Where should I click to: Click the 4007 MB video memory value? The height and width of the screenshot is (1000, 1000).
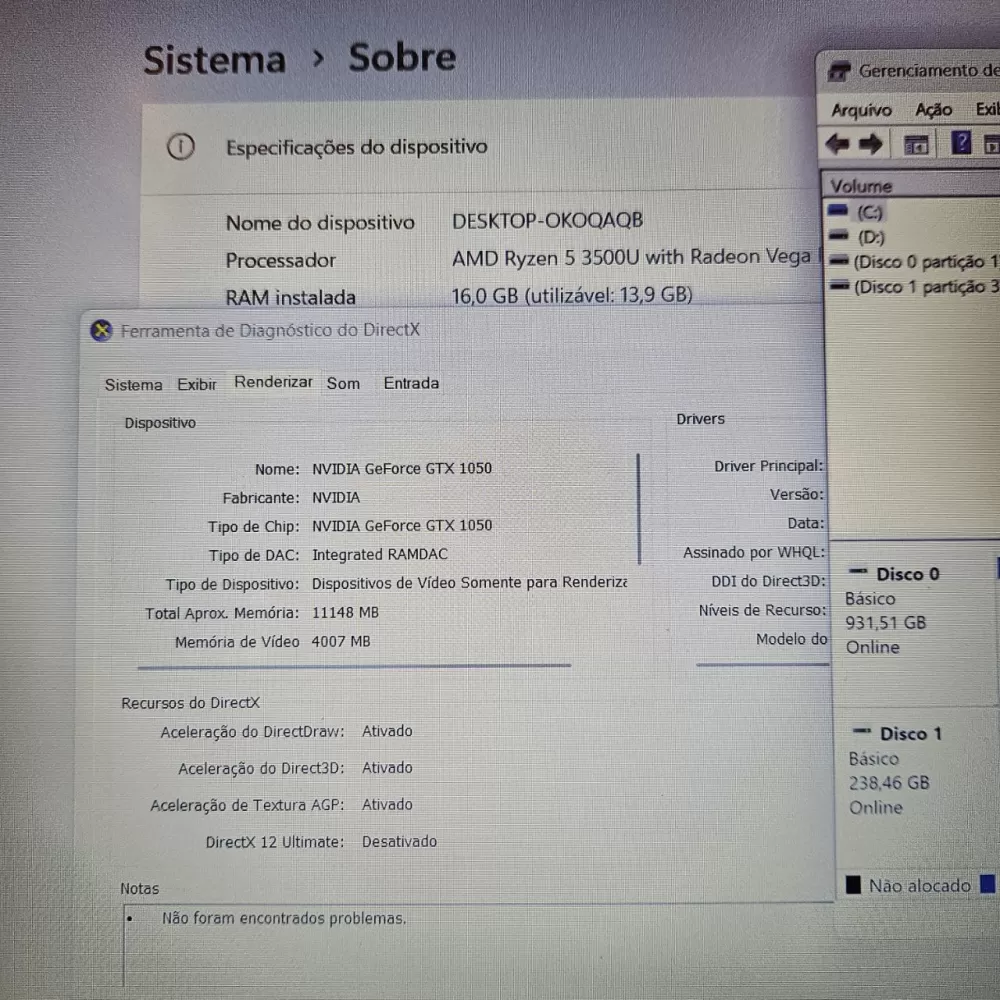click(x=341, y=642)
